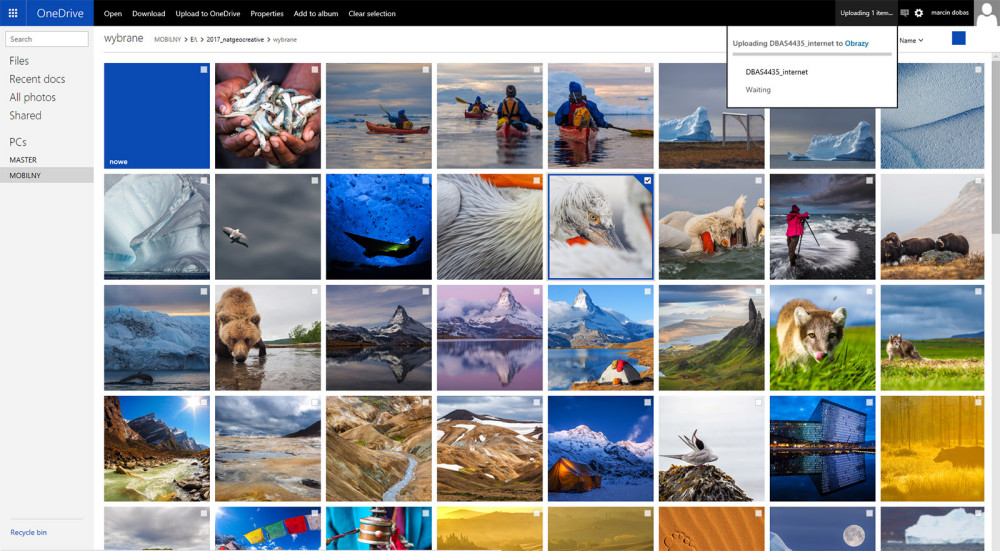Open the bear in golden forest photo
The height and width of the screenshot is (551, 1000).
click(932, 448)
